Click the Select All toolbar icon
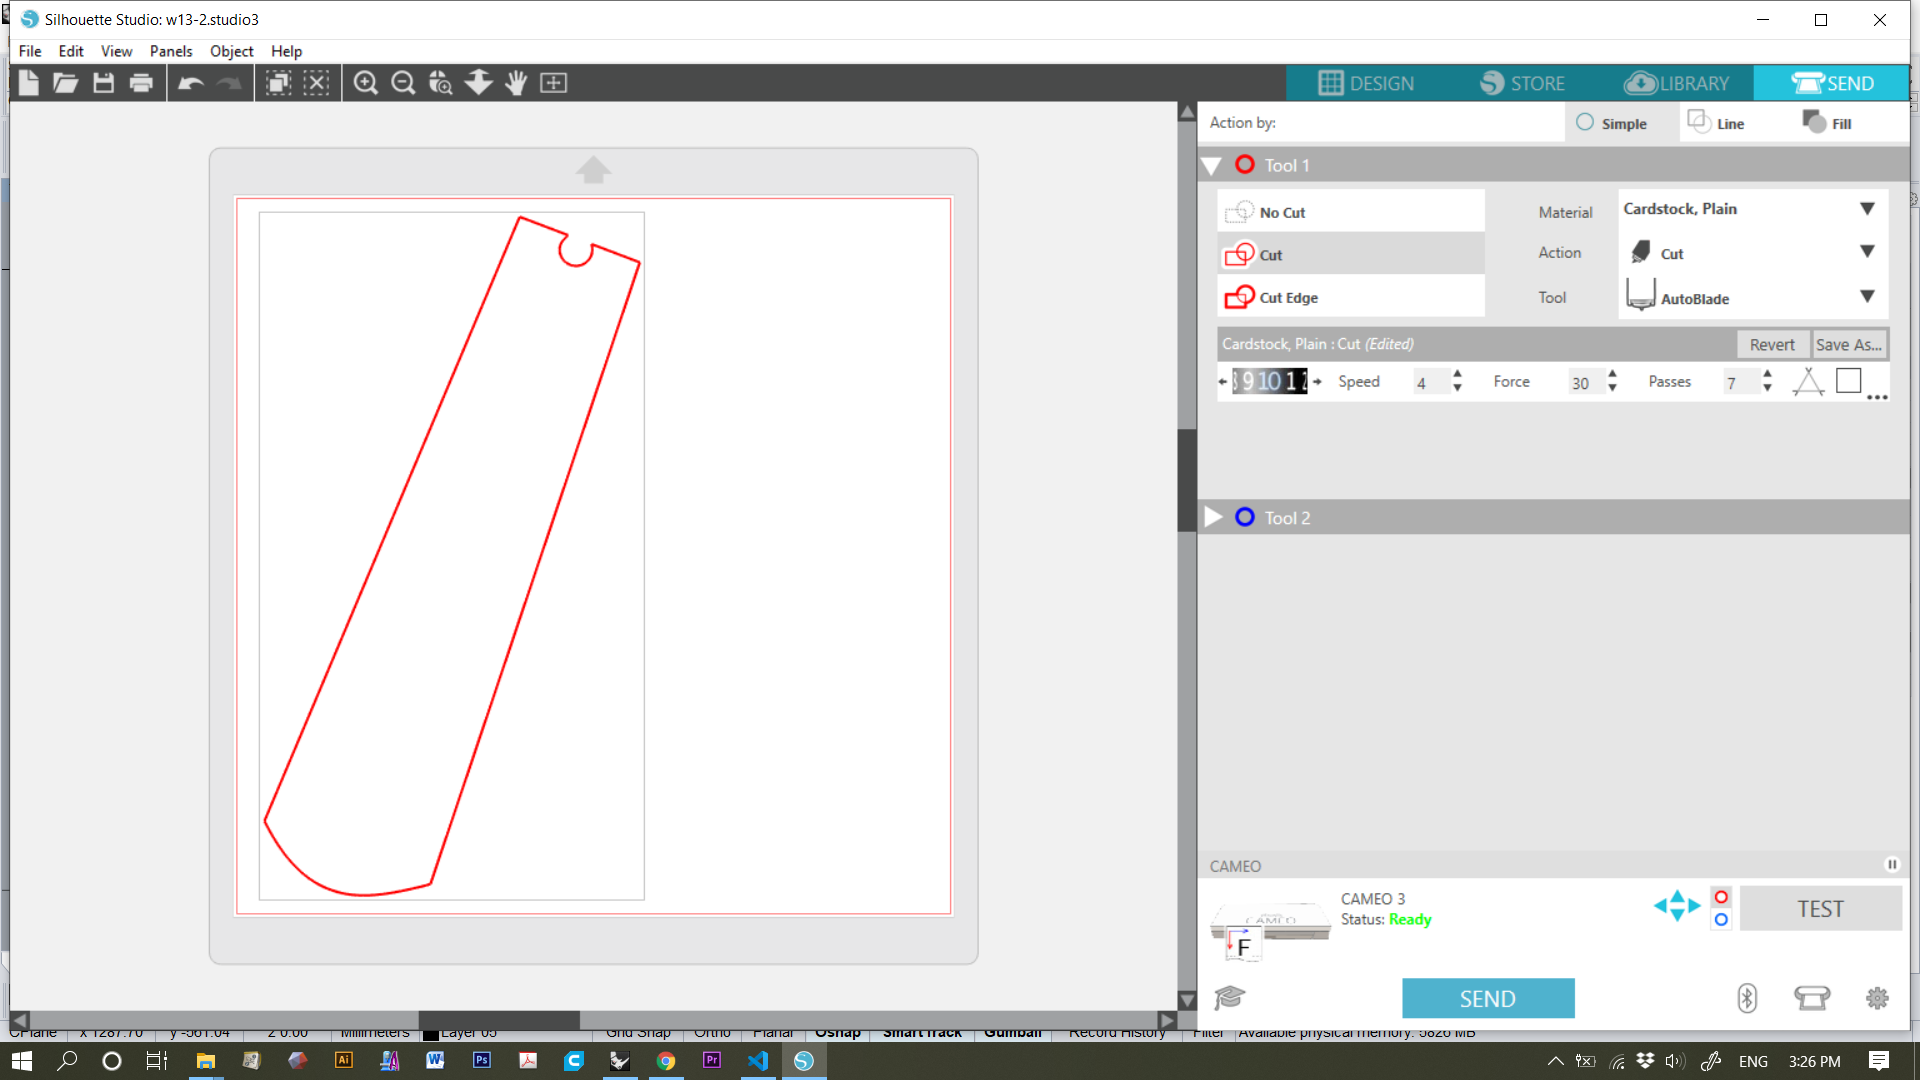Viewport: 1920px width, 1080px height. tap(279, 83)
